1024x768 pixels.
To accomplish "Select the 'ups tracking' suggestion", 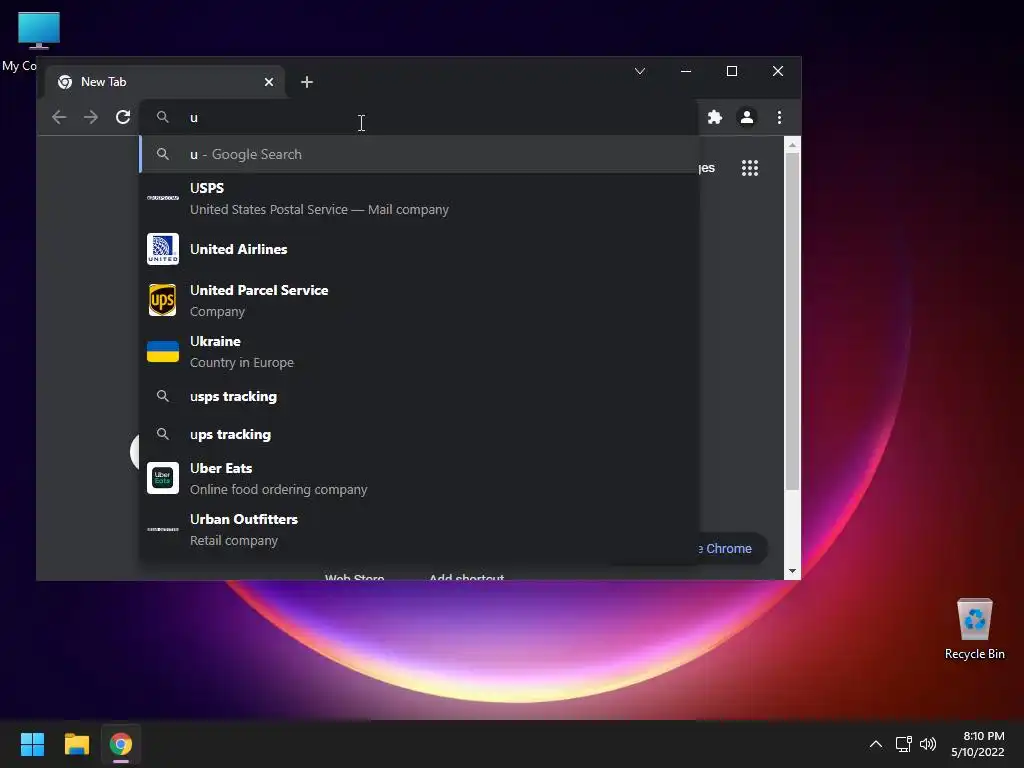I will tap(419, 434).
